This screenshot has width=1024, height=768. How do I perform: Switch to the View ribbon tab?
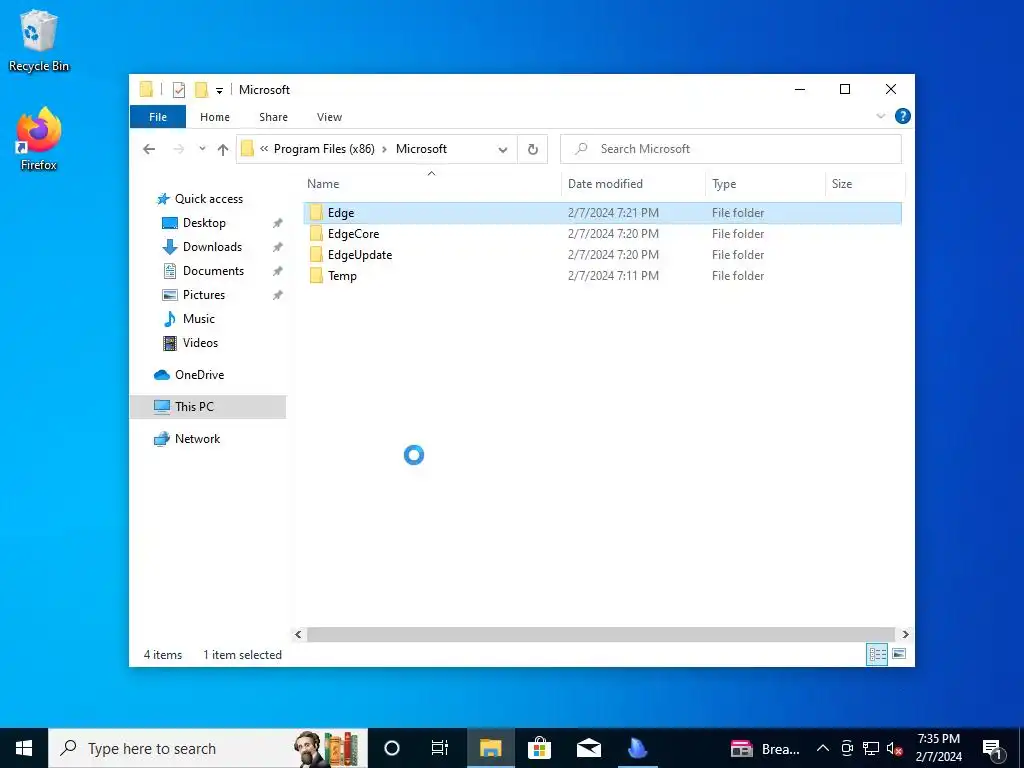click(329, 117)
